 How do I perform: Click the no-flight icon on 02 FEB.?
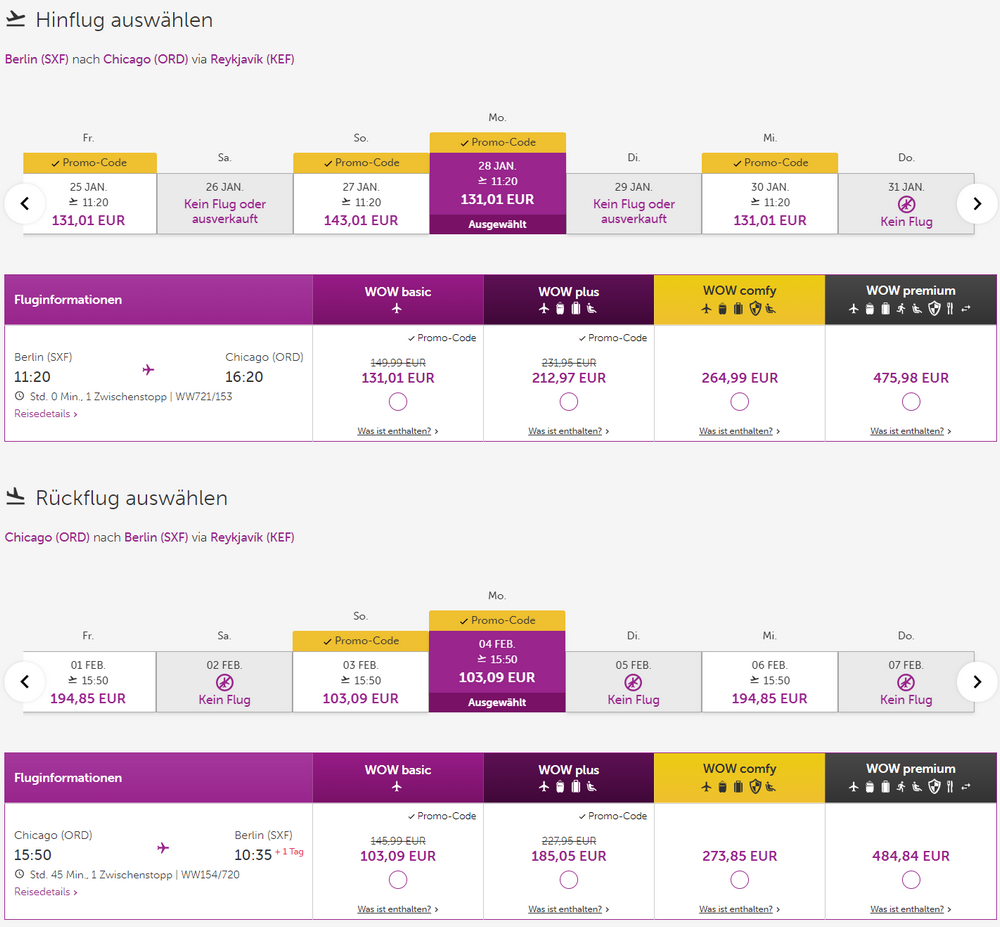(x=224, y=682)
